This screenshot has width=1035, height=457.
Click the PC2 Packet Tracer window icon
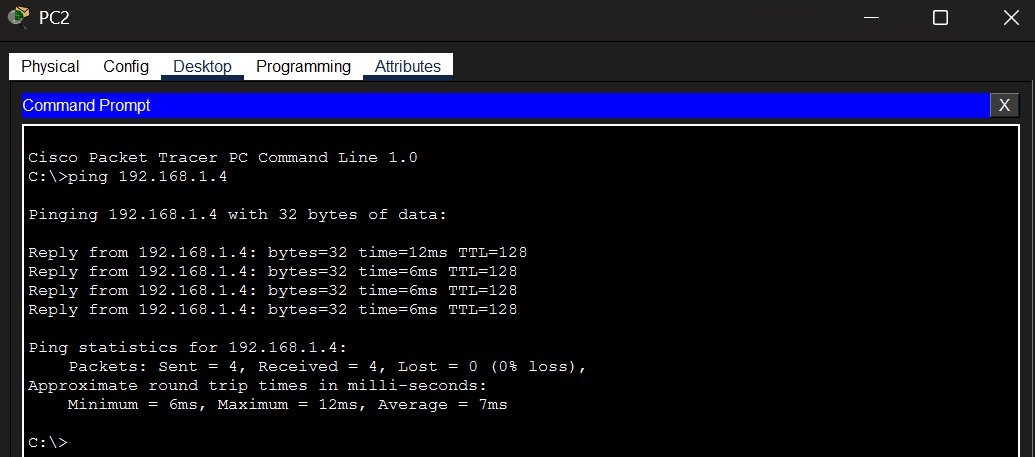click(x=18, y=17)
